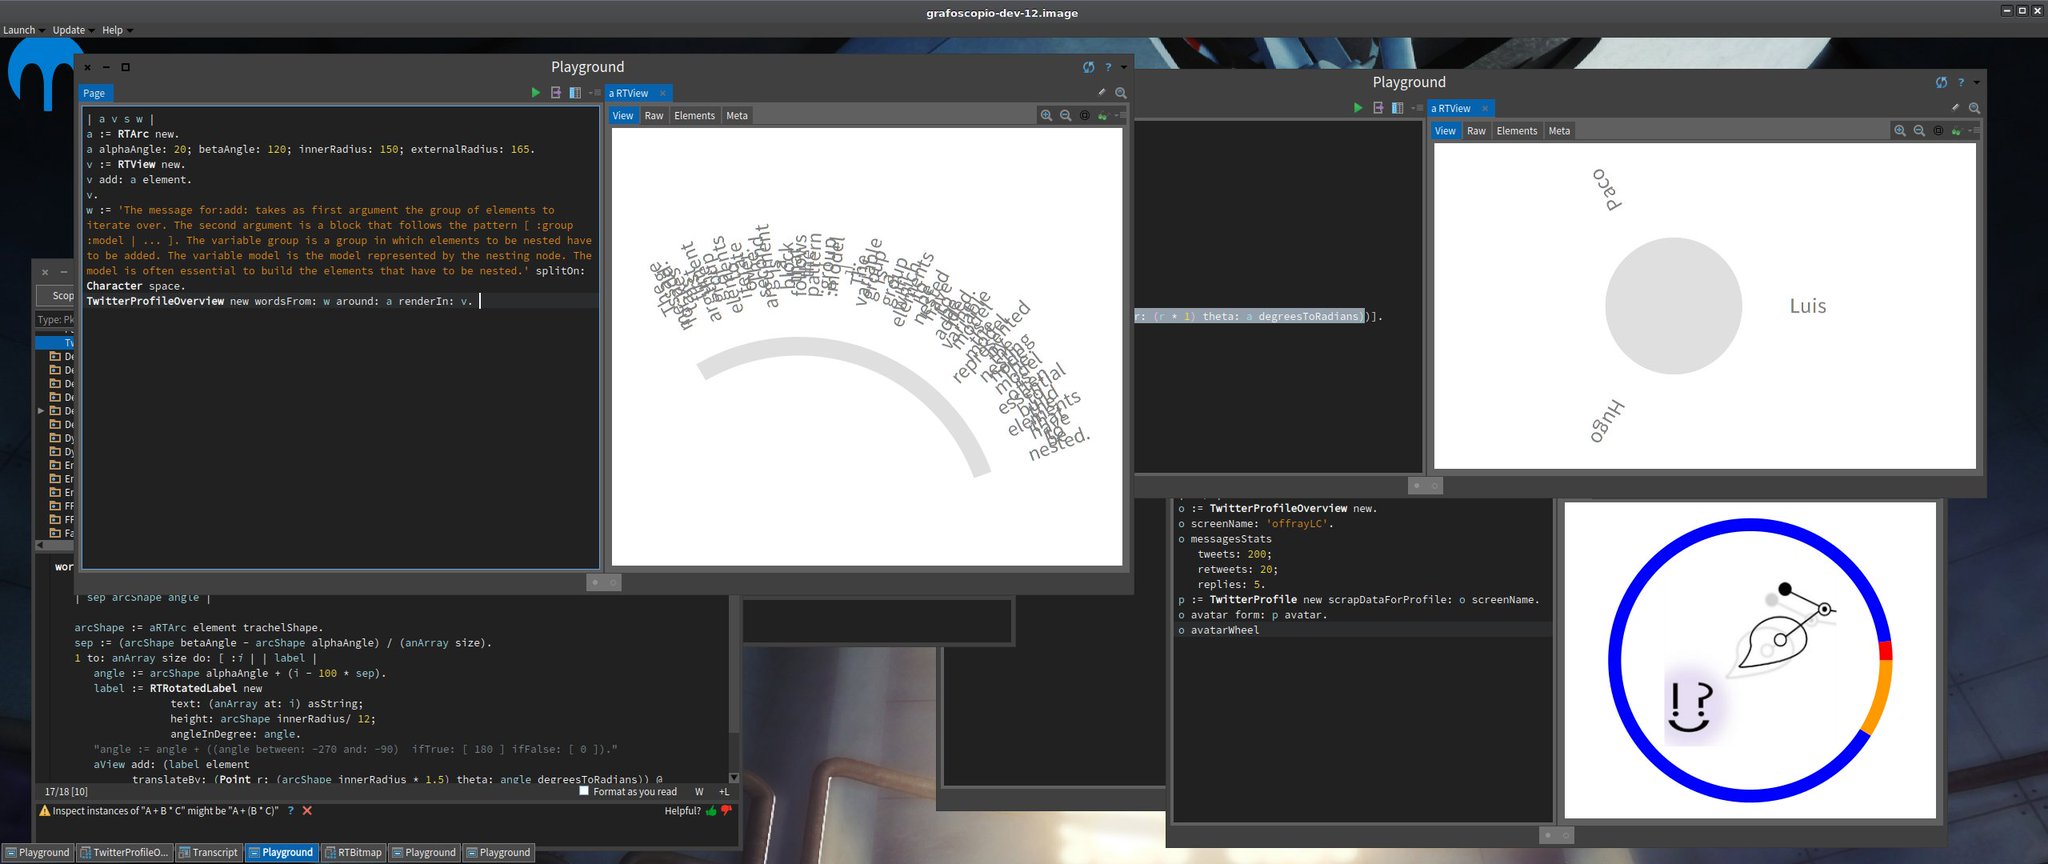Click the thumbs up icon next to Helpful?

pyautogui.click(x=711, y=811)
